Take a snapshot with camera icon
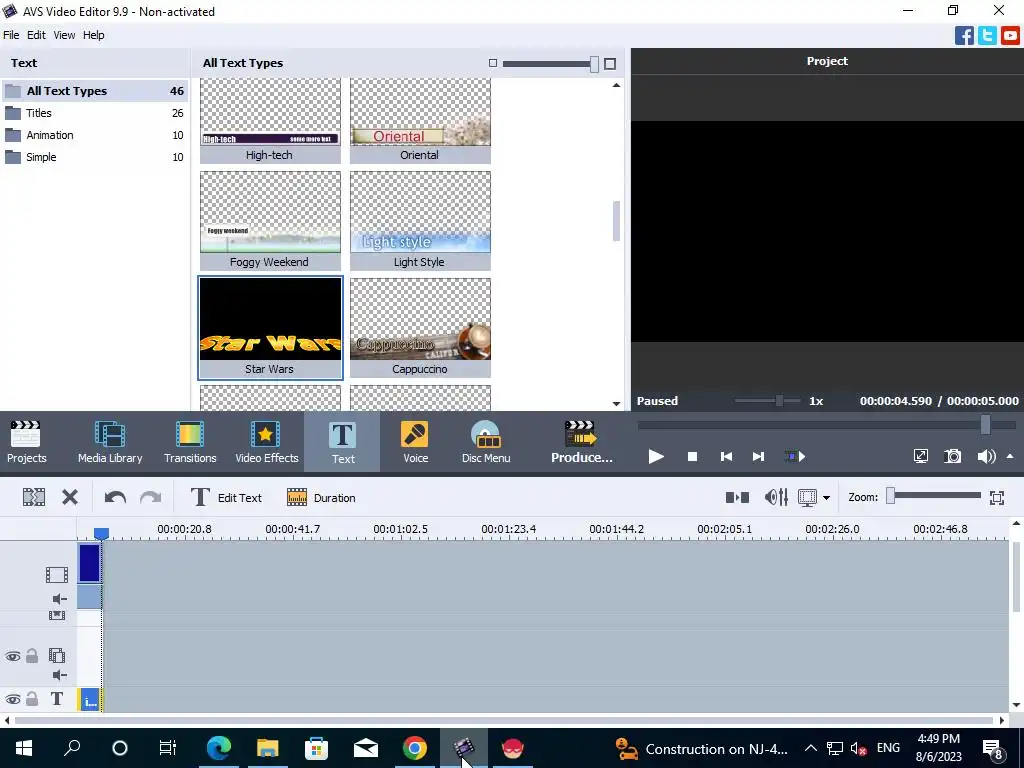 [953, 456]
